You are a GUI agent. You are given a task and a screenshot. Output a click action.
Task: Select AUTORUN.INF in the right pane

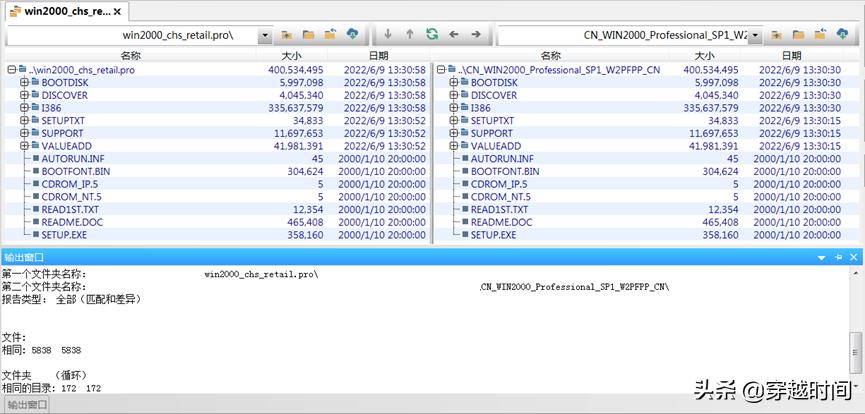[x=502, y=159]
